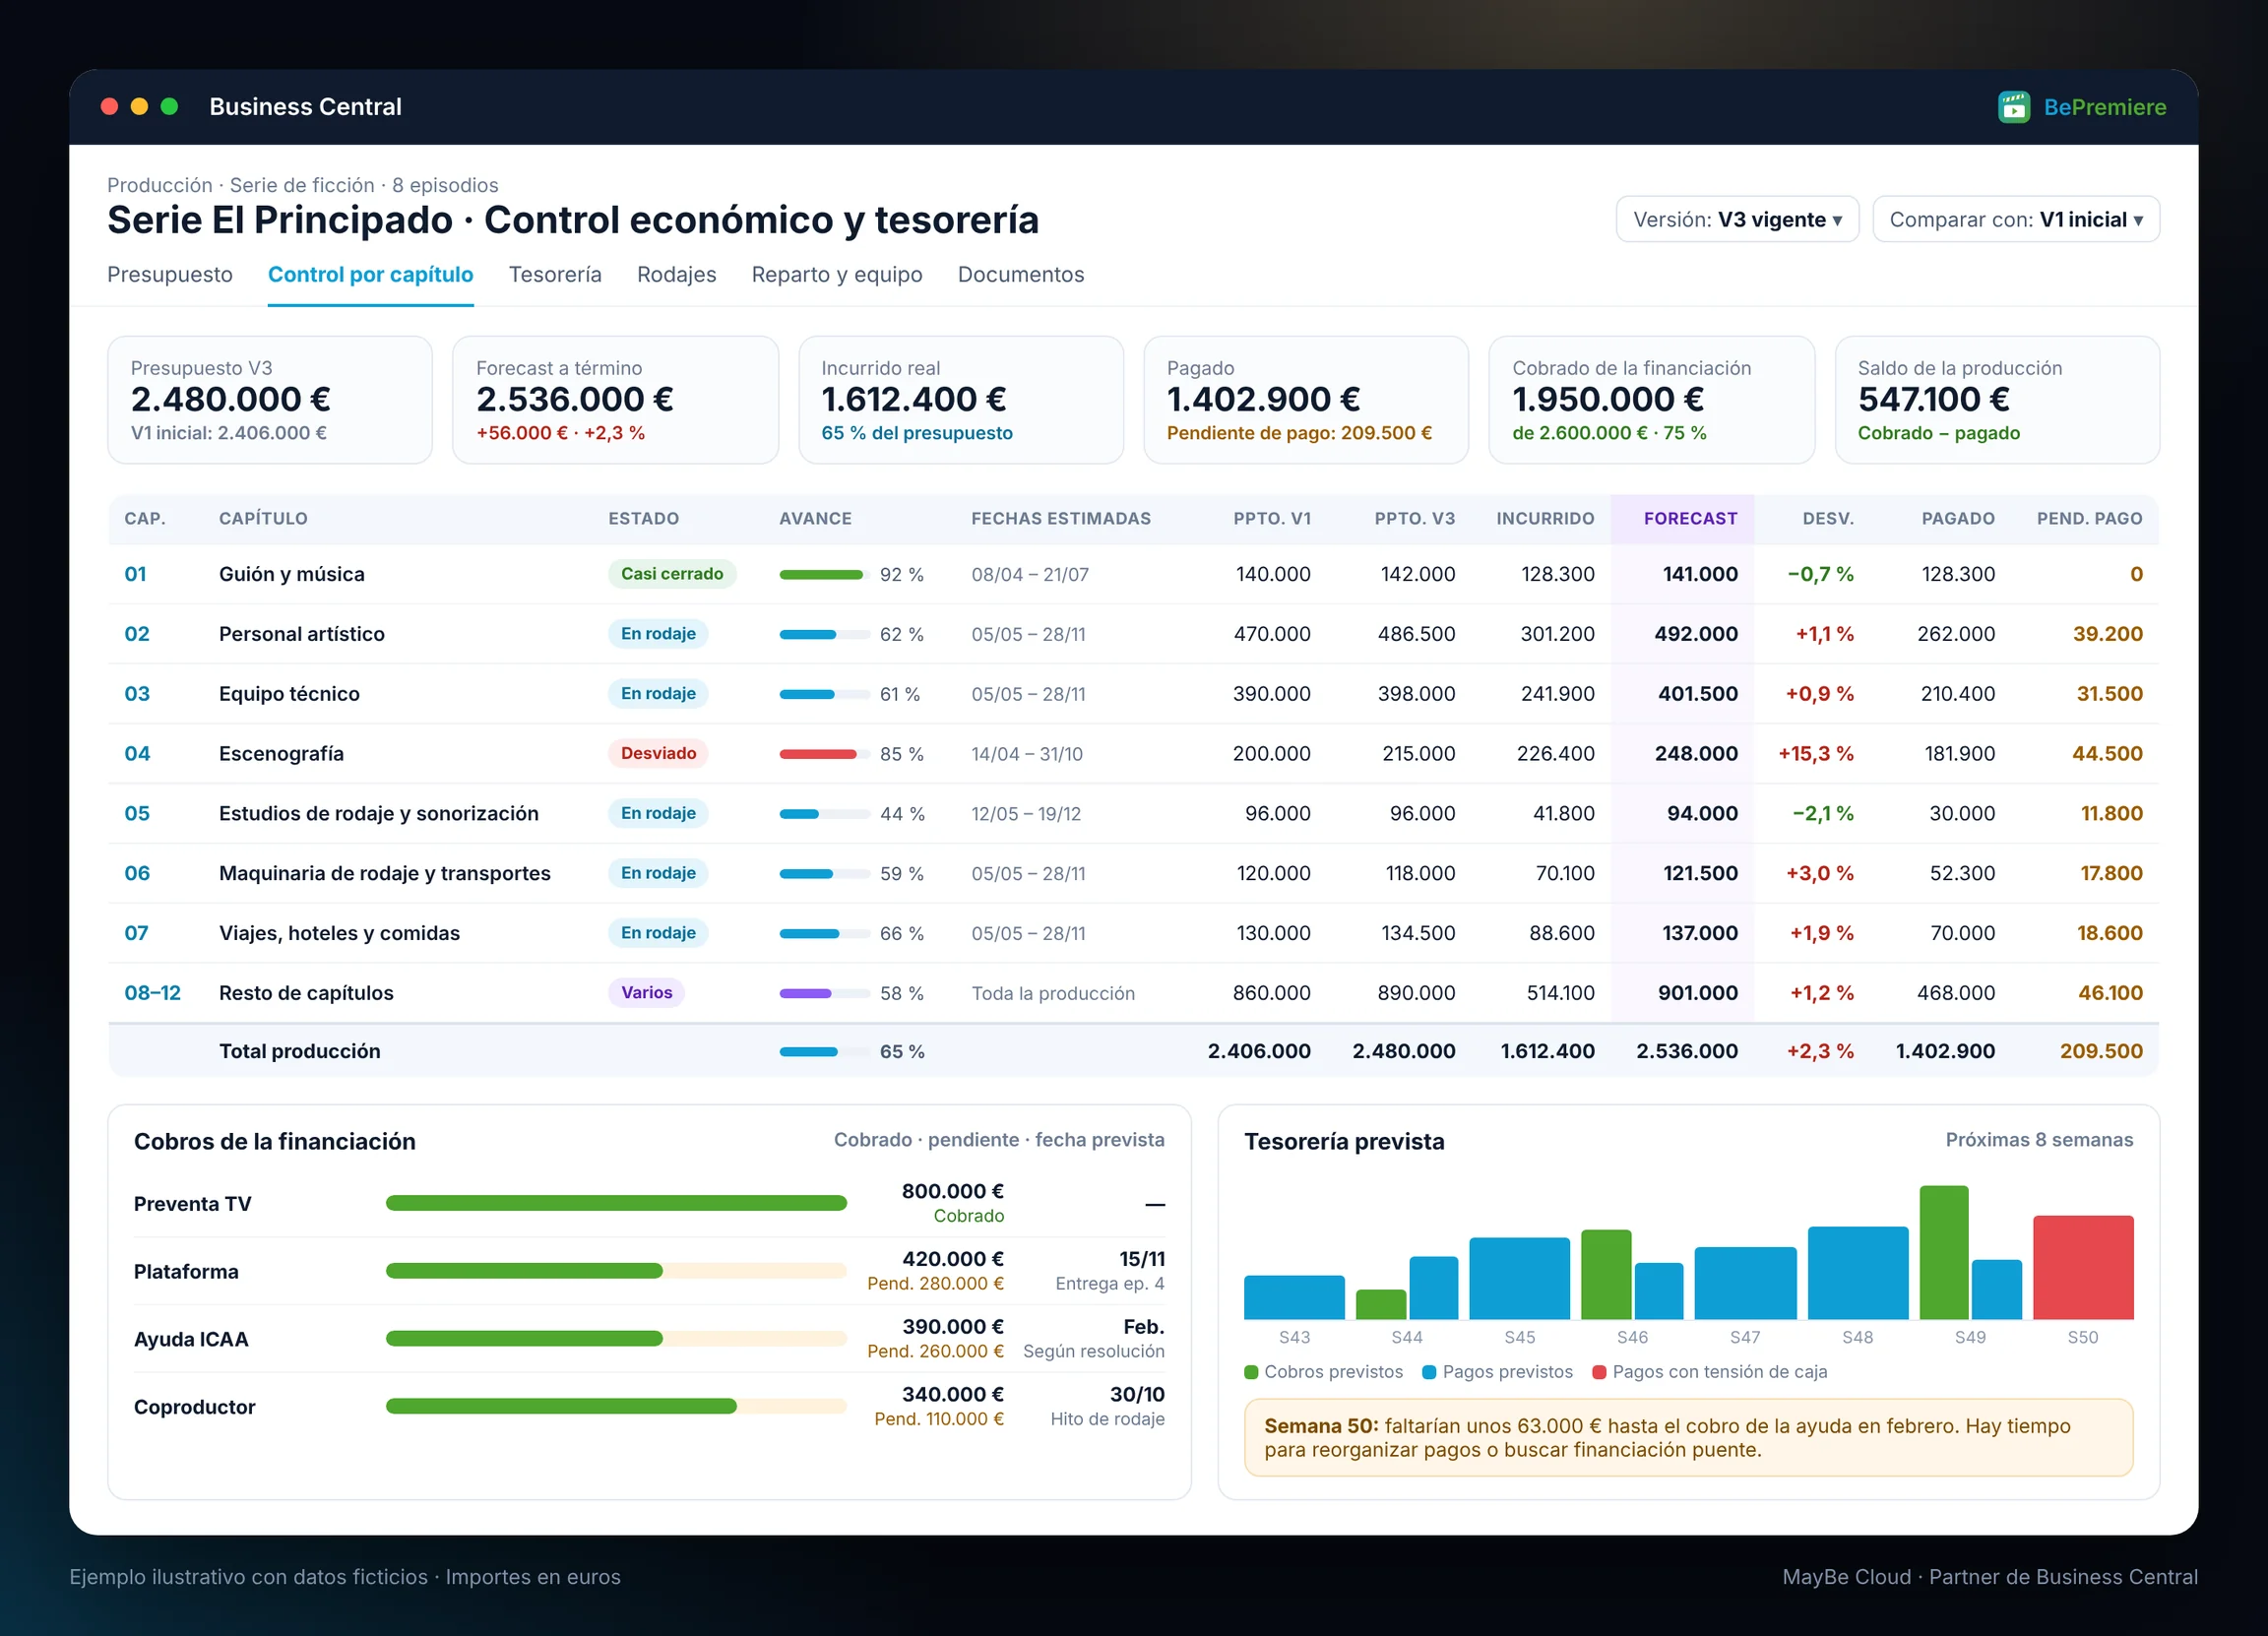Click the Forecast a término summary card
Image resolution: width=2268 pixels, height=1636 pixels.
click(615, 400)
